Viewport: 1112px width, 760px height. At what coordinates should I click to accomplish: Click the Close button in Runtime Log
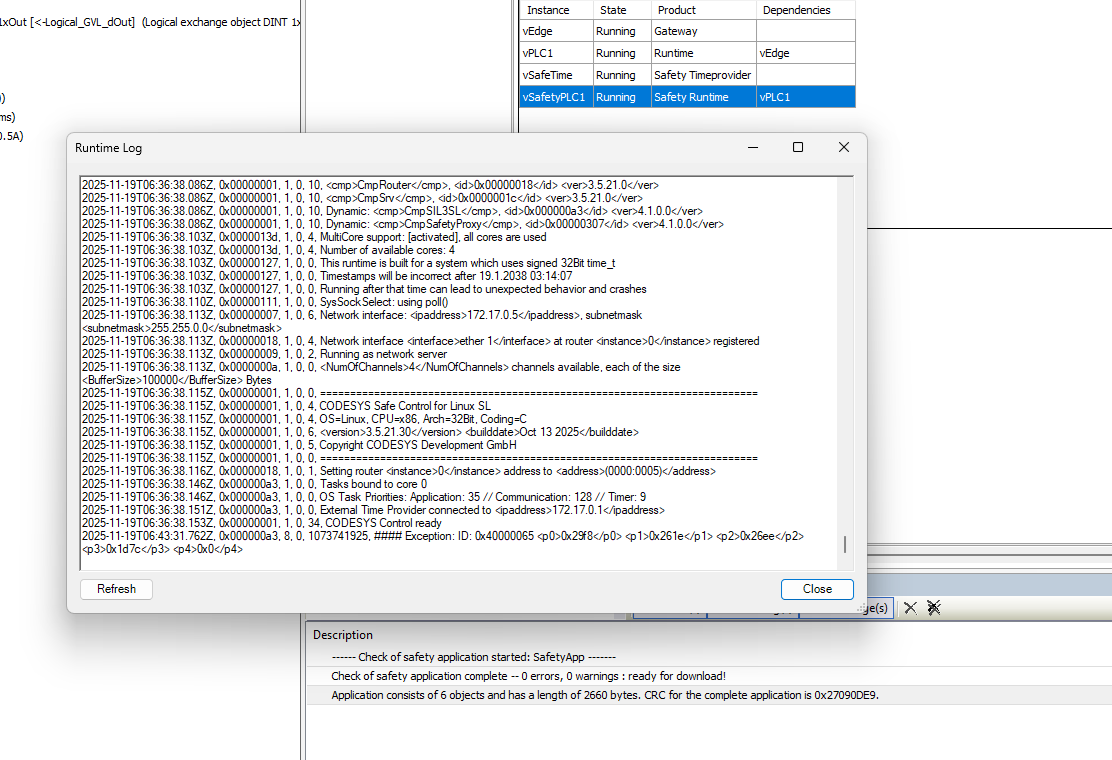pos(816,589)
